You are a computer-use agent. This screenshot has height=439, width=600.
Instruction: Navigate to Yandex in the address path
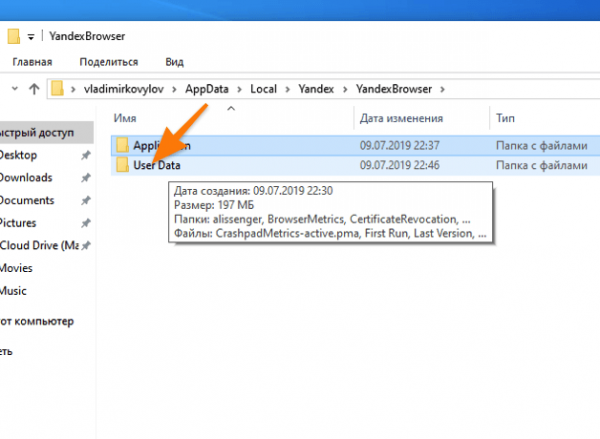click(316, 89)
